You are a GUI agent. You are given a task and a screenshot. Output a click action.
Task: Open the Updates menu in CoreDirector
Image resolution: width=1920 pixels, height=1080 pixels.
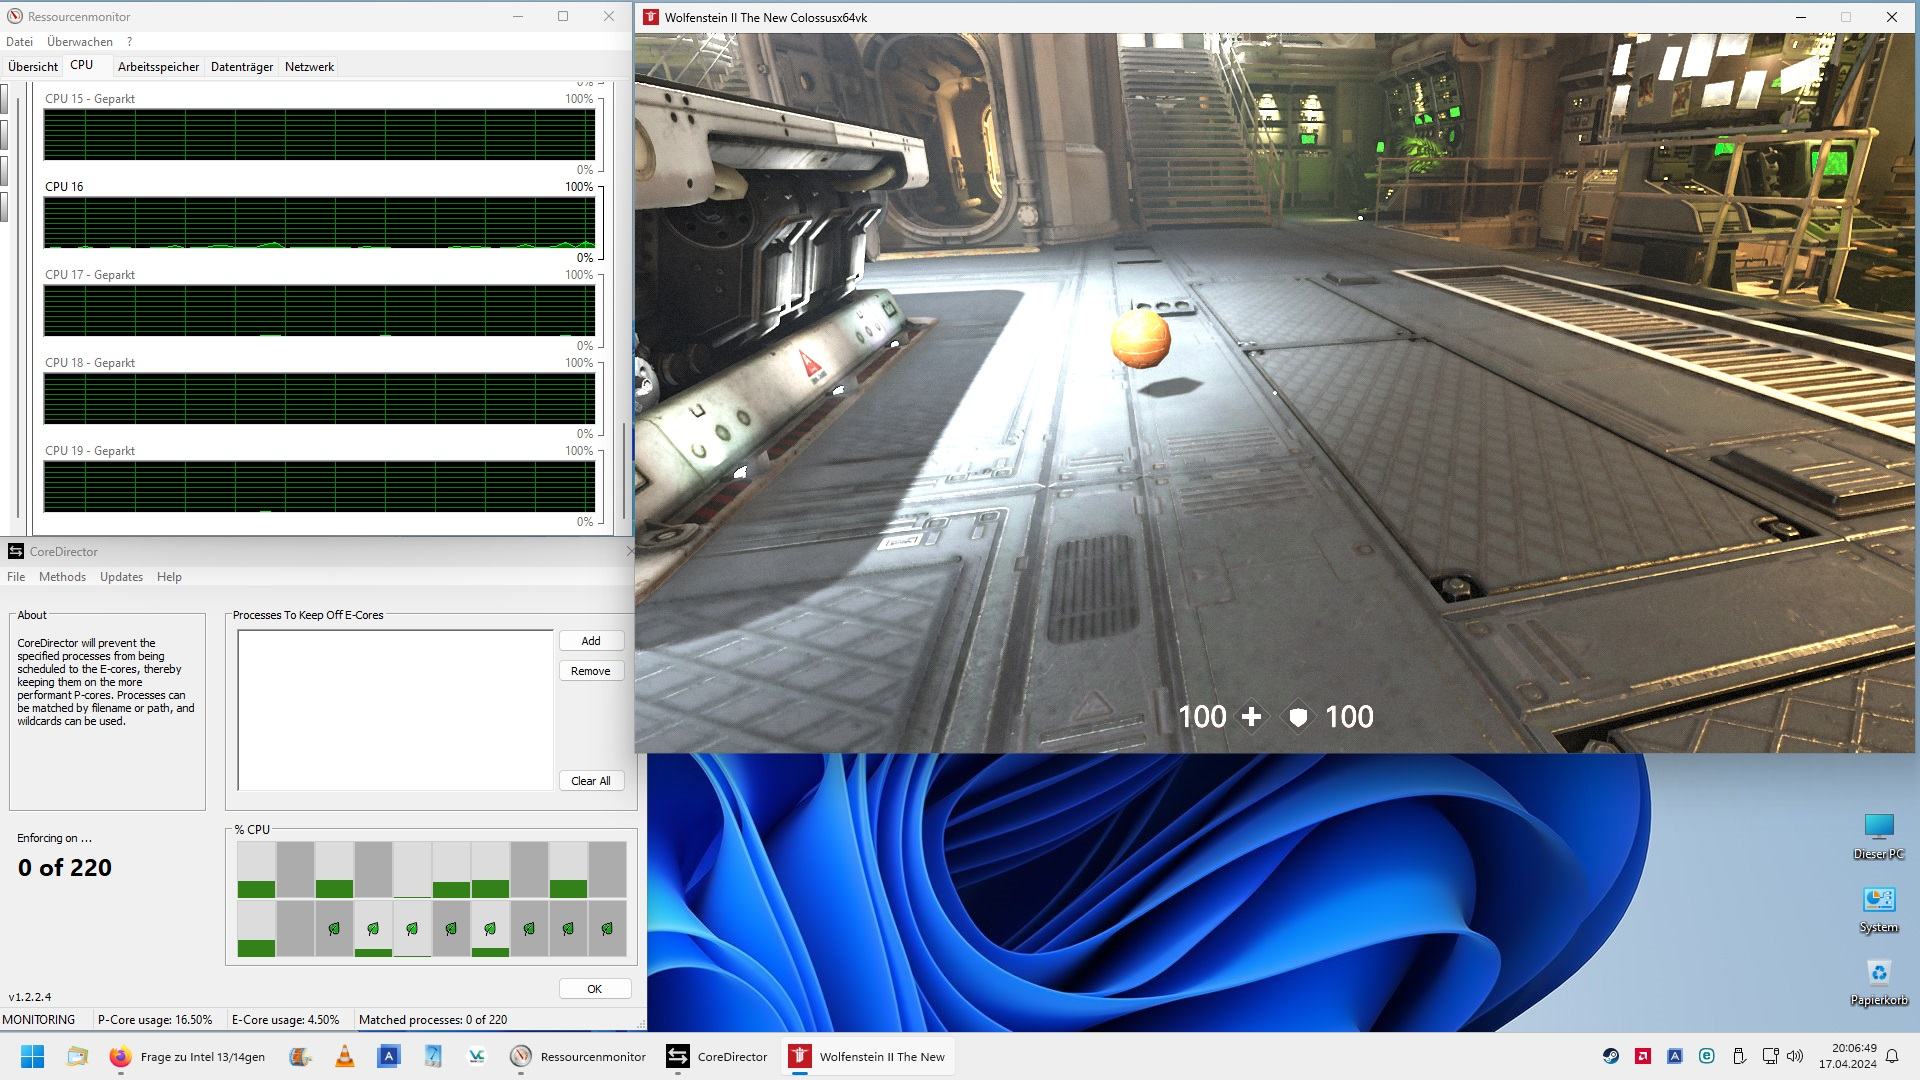[x=121, y=577]
